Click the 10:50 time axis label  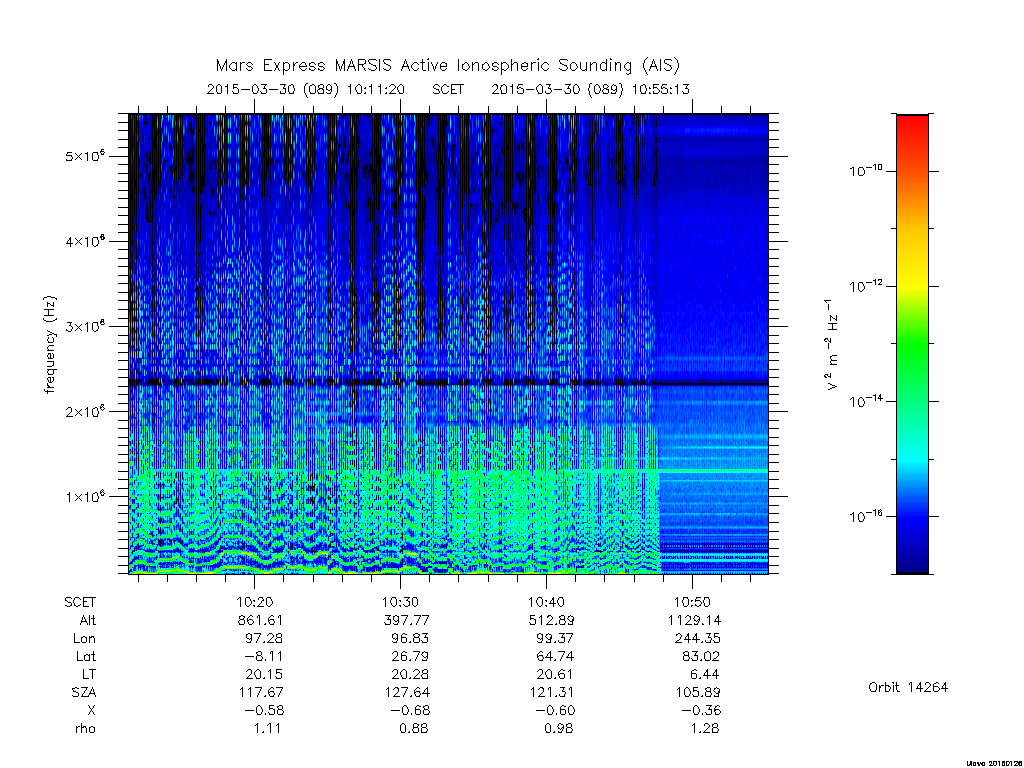(692, 602)
